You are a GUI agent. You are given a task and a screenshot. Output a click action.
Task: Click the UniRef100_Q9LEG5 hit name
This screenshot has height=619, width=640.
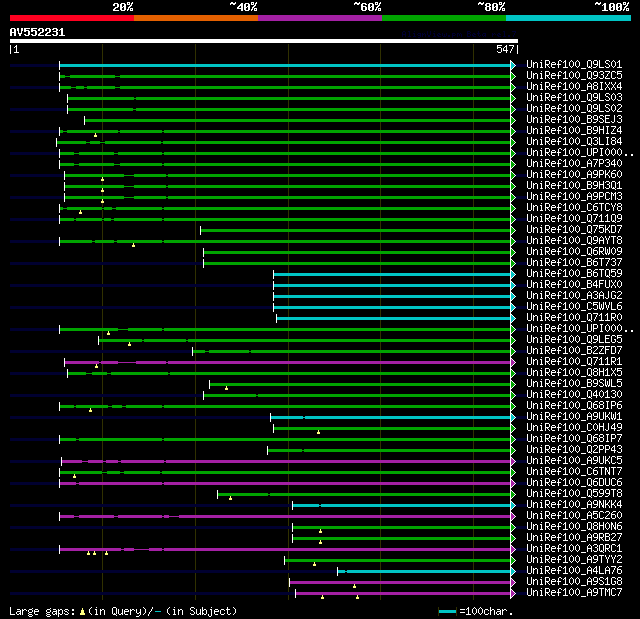pyautogui.click(x=574, y=340)
